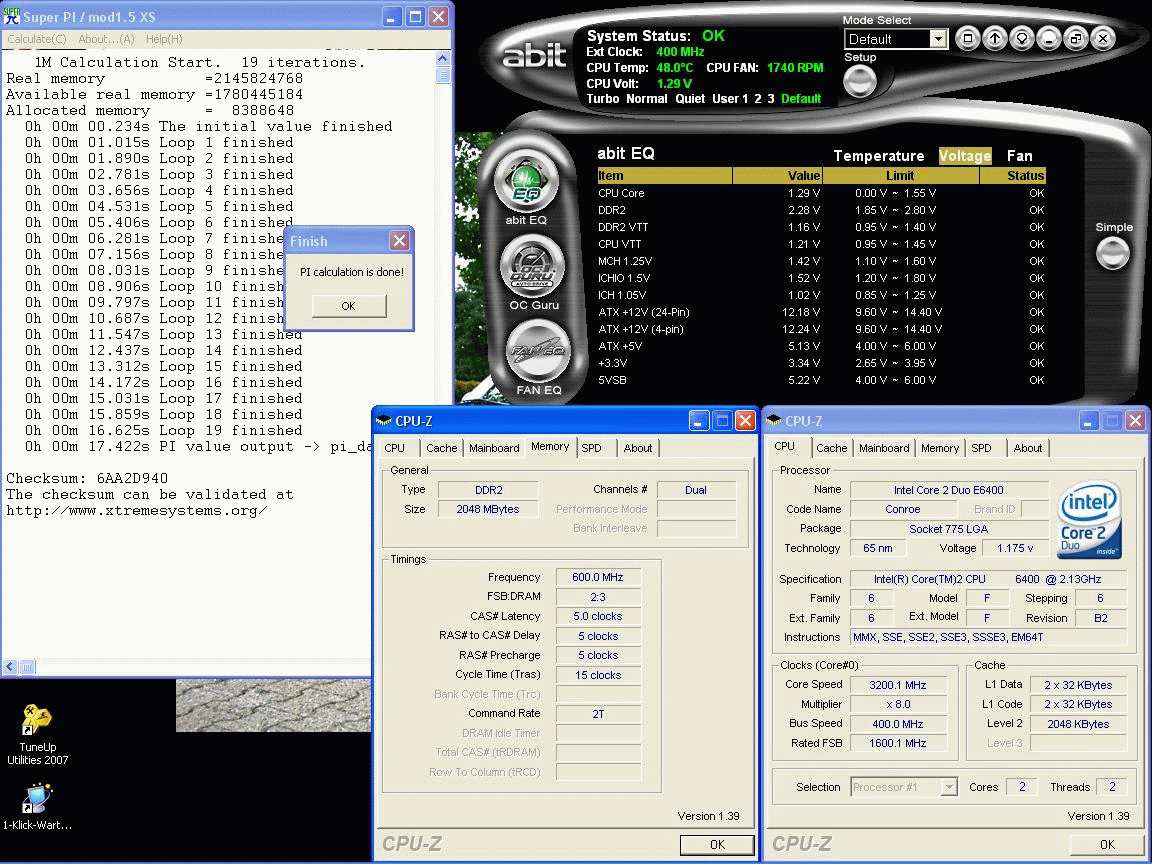Click the round Simple mode button
1152x864 pixels.
pos(1113,253)
